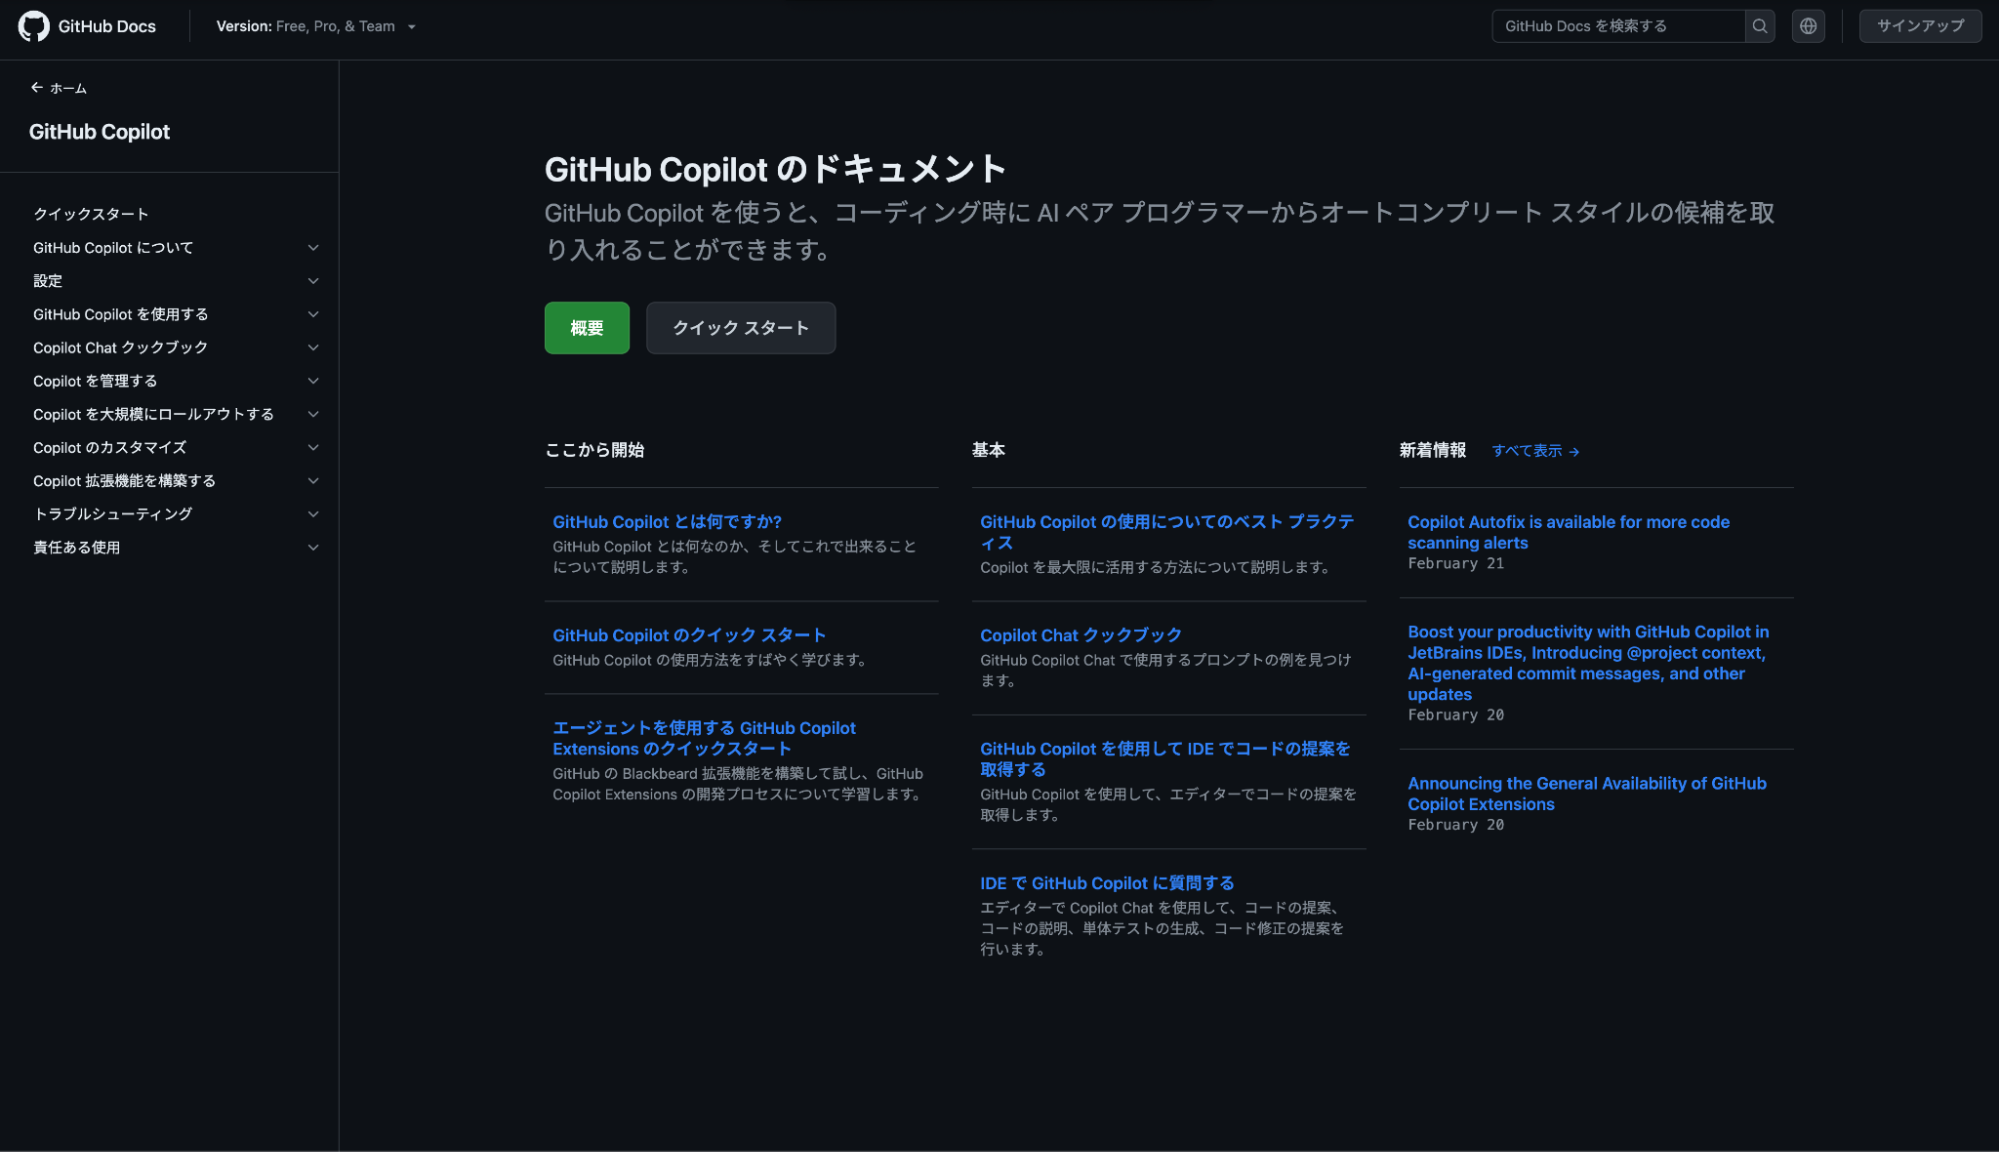Select トラブルシューティング sidebar item label
This screenshot has height=1152, width=1999.
coord(113,514)
